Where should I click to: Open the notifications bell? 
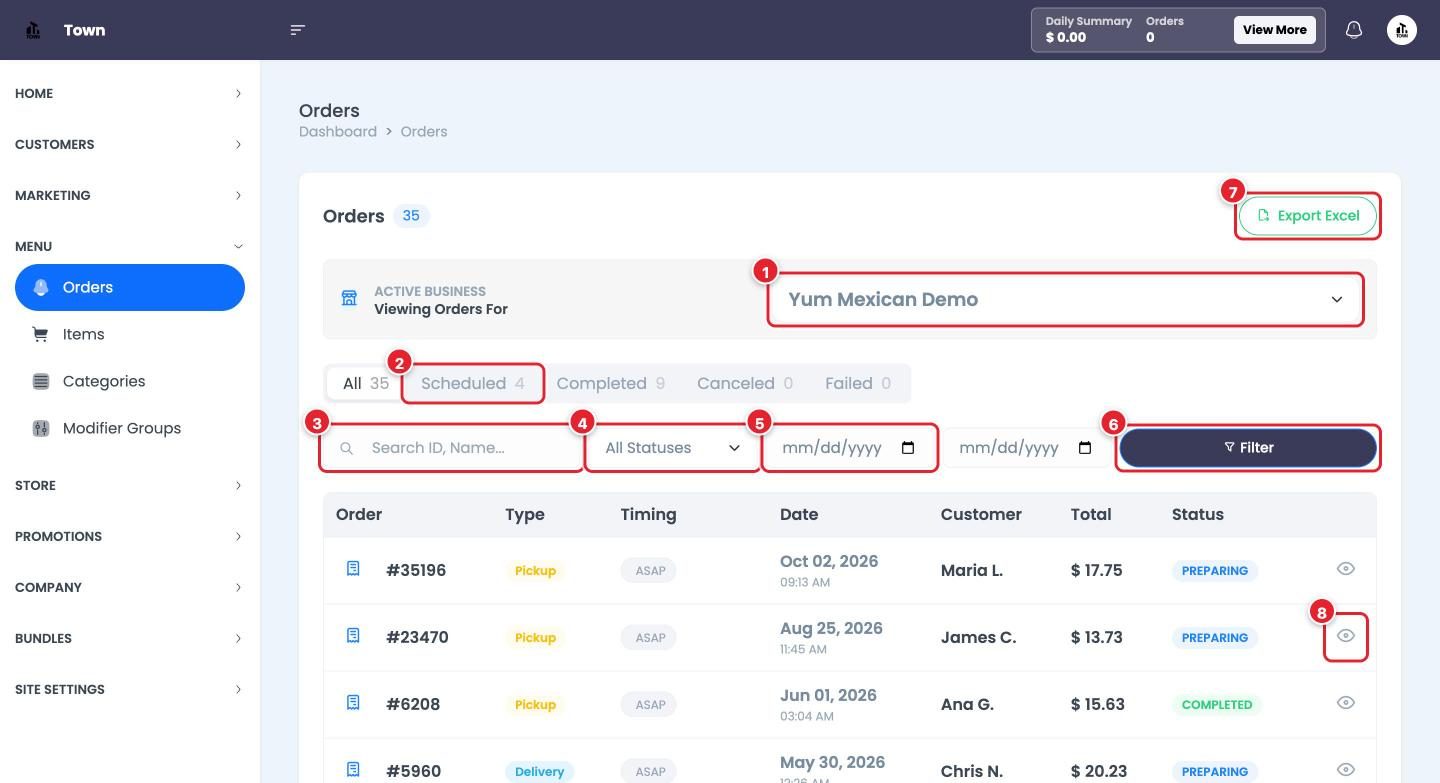1354,30
